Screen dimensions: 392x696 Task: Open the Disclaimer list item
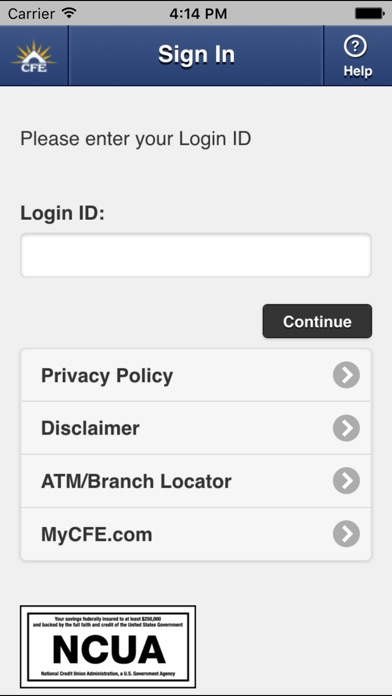pyautogui.click(x=196, y=428)
